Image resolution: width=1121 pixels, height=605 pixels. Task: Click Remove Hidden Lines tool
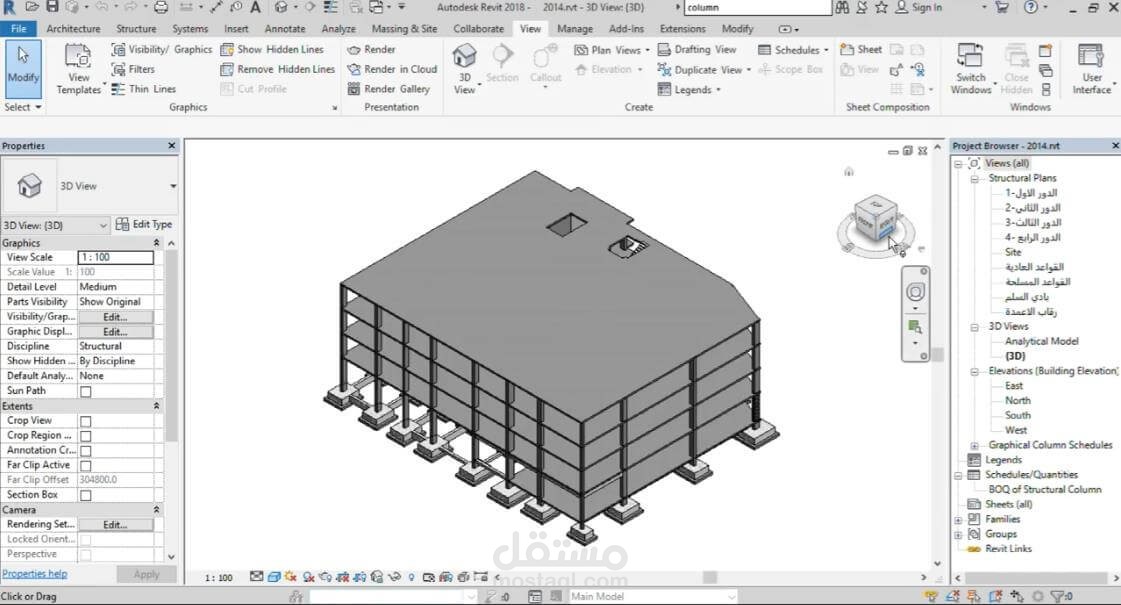(278, 69)
